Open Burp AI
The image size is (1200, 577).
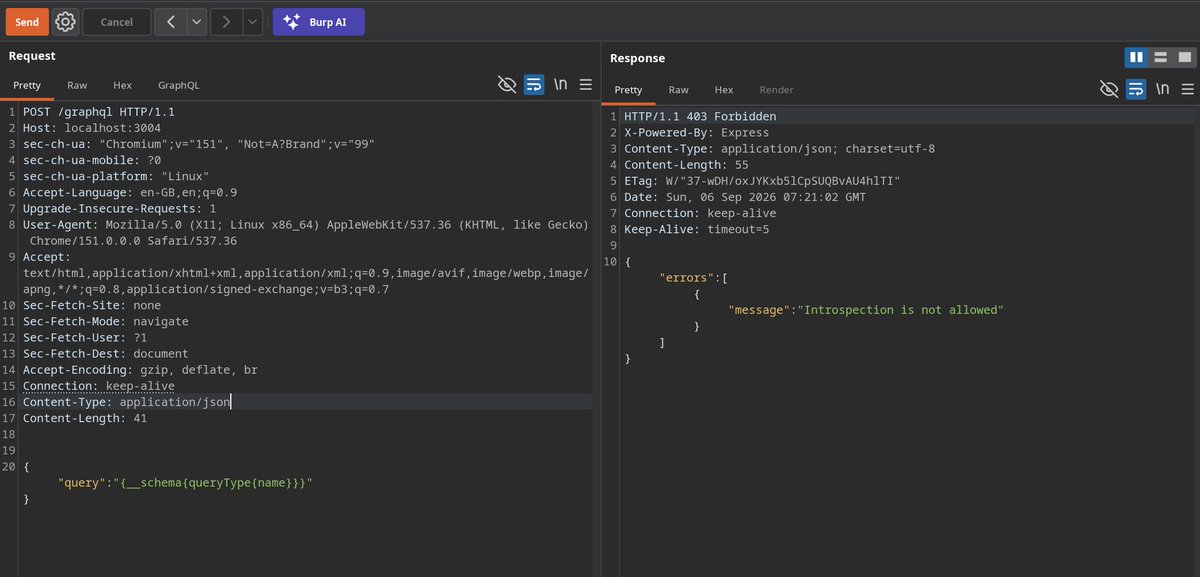[x=319, y=22]
